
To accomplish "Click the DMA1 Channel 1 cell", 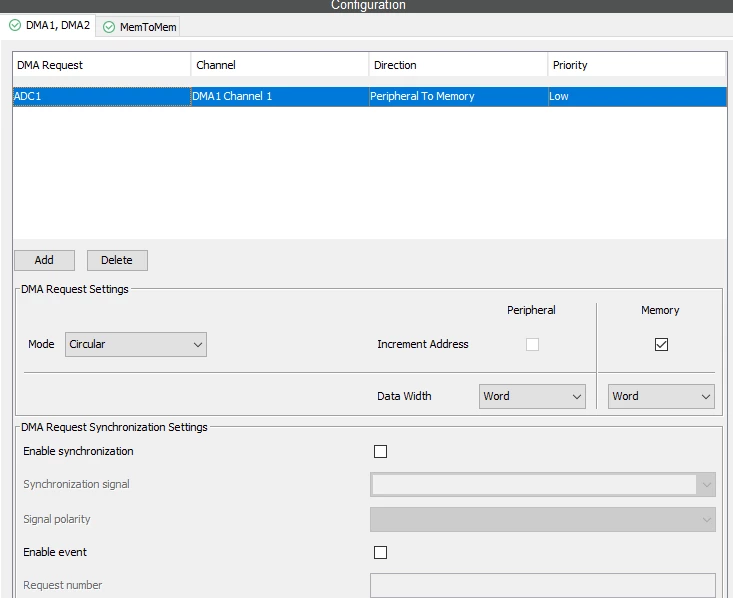I will [280, 96].
